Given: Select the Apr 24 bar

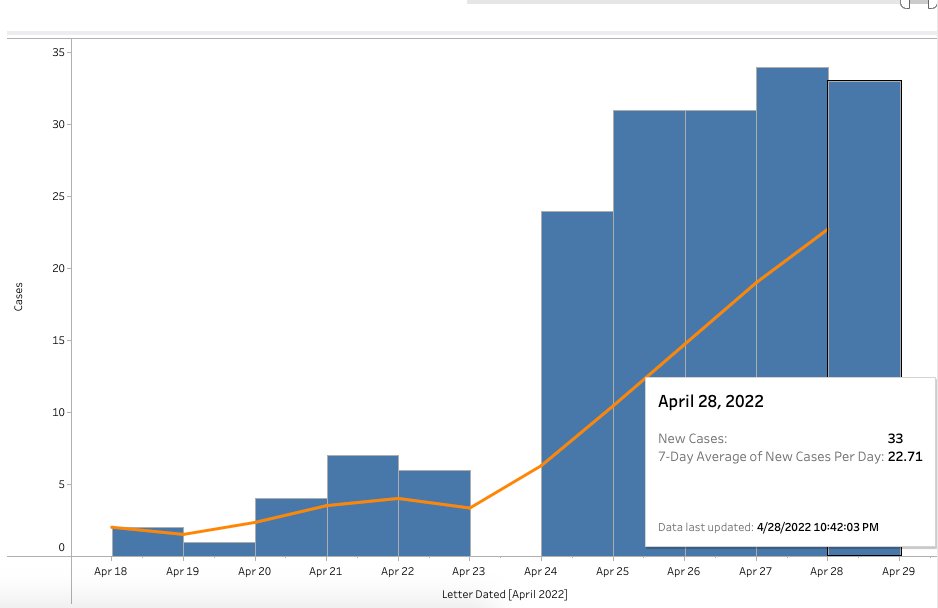Looking at the screenshot, I should click(577, 384).
